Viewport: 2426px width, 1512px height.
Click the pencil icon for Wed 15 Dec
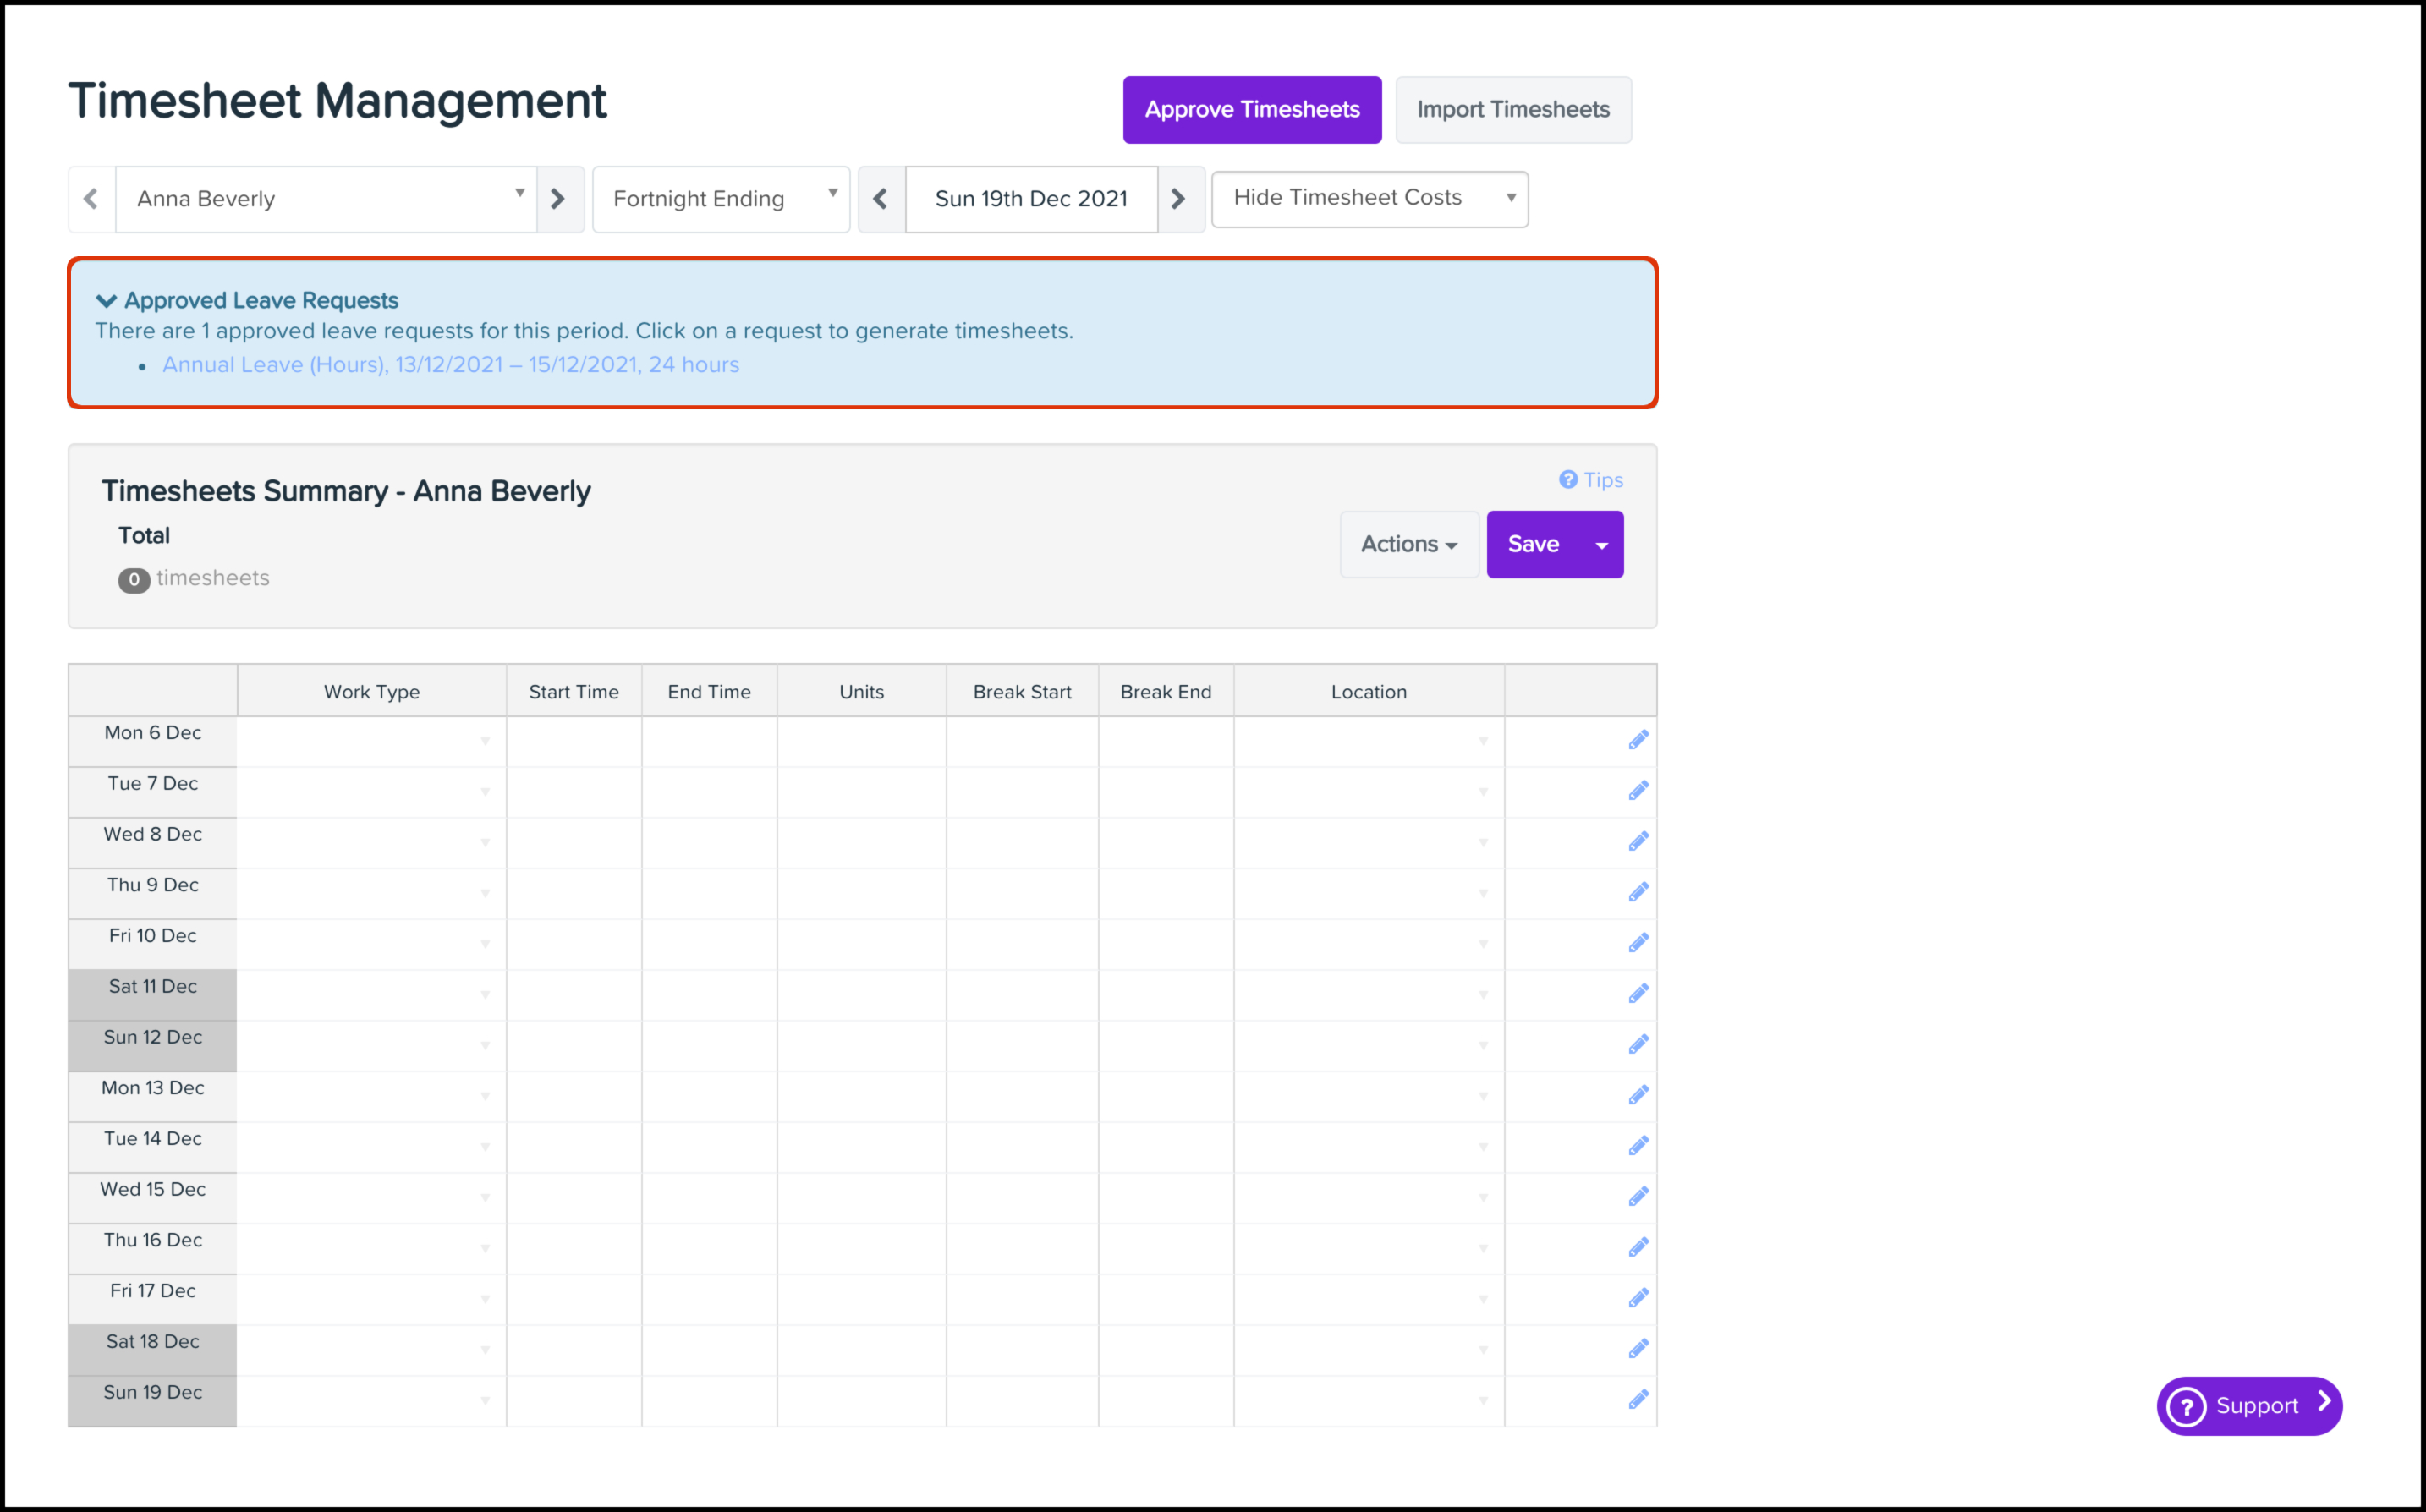coord(1637,1196)
